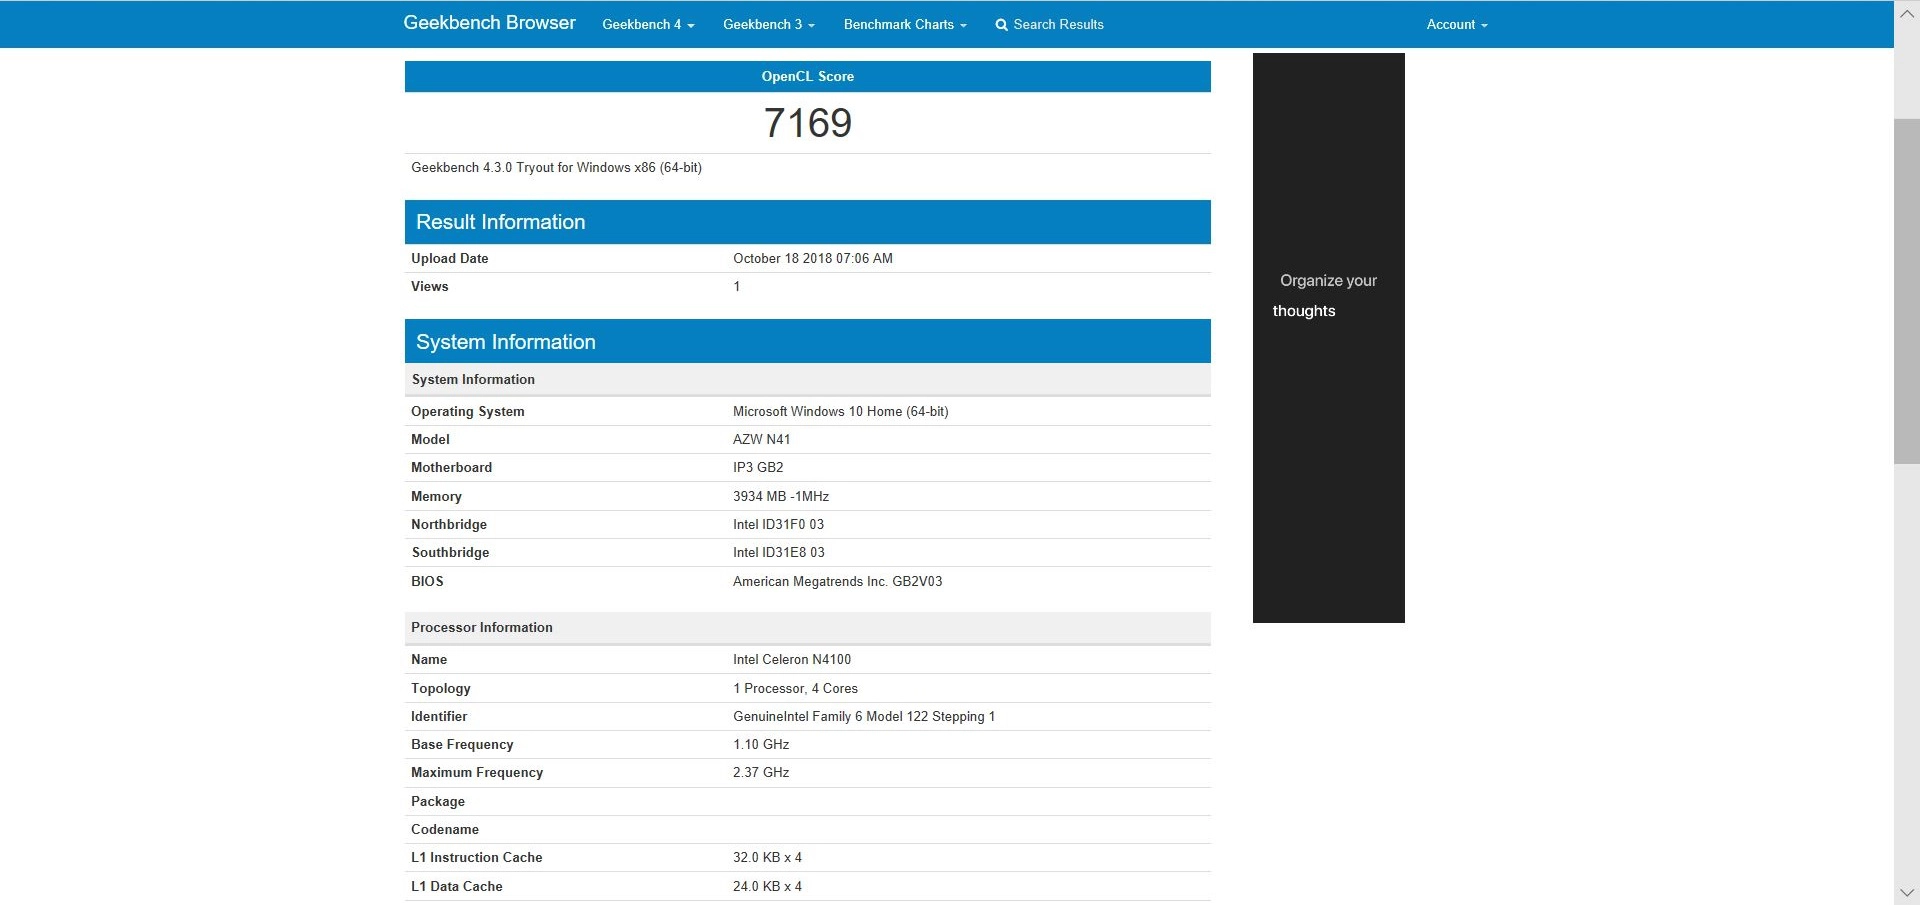Click the Views label
Image resolution: width=1920 pixels, height=905 pixels.
(430, 286)
